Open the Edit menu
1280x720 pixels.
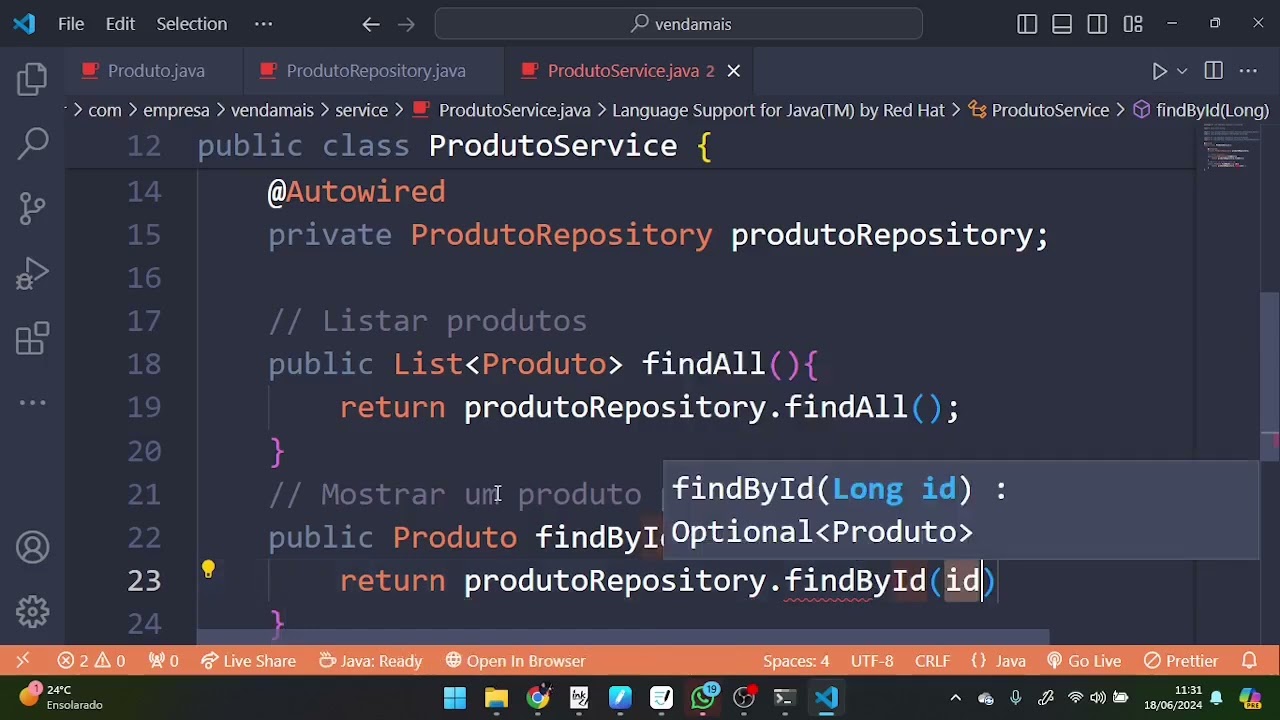tap(120, 24)
